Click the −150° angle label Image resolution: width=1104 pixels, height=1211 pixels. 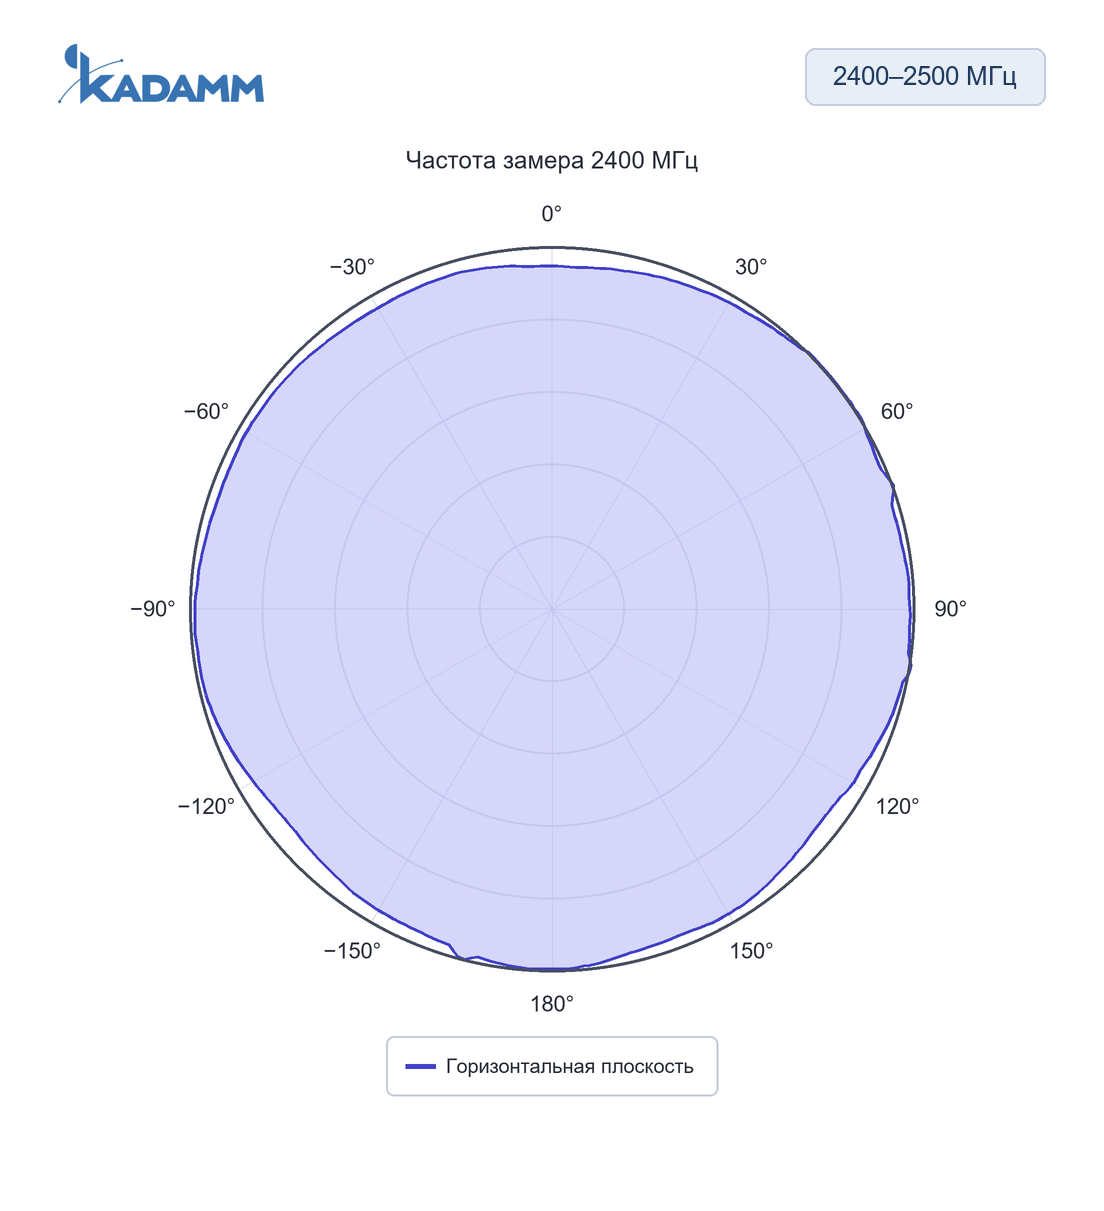[x=352, y=951]
